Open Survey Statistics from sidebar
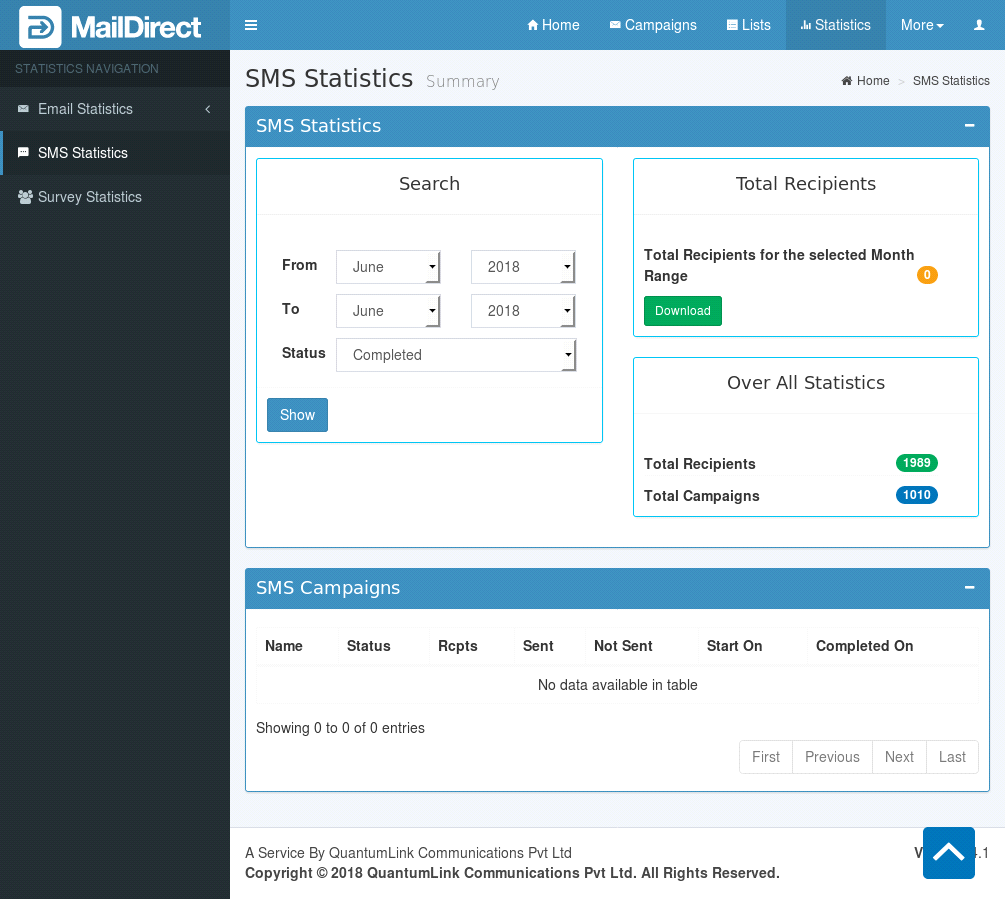Viewport: 1005px width, 899px height. pyautogui.click(x=90, y=197)
